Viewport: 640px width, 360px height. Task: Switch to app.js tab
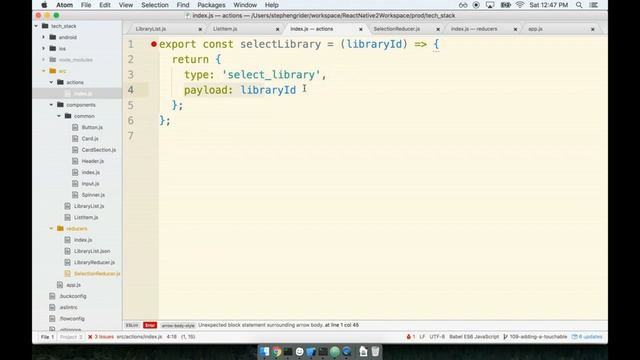tap(535, 29)
